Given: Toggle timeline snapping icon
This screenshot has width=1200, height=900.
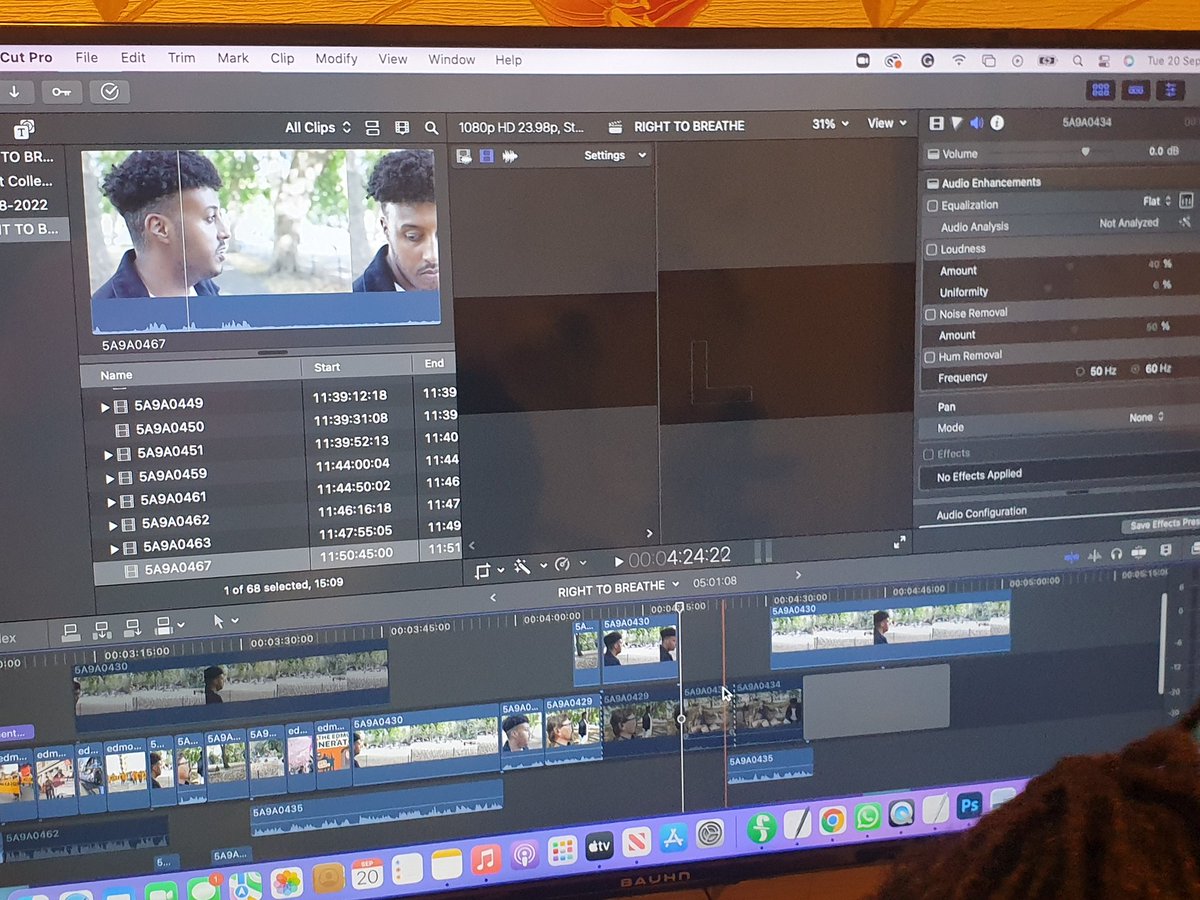Looking at the screenshot, I should (x=1139, y=552).
